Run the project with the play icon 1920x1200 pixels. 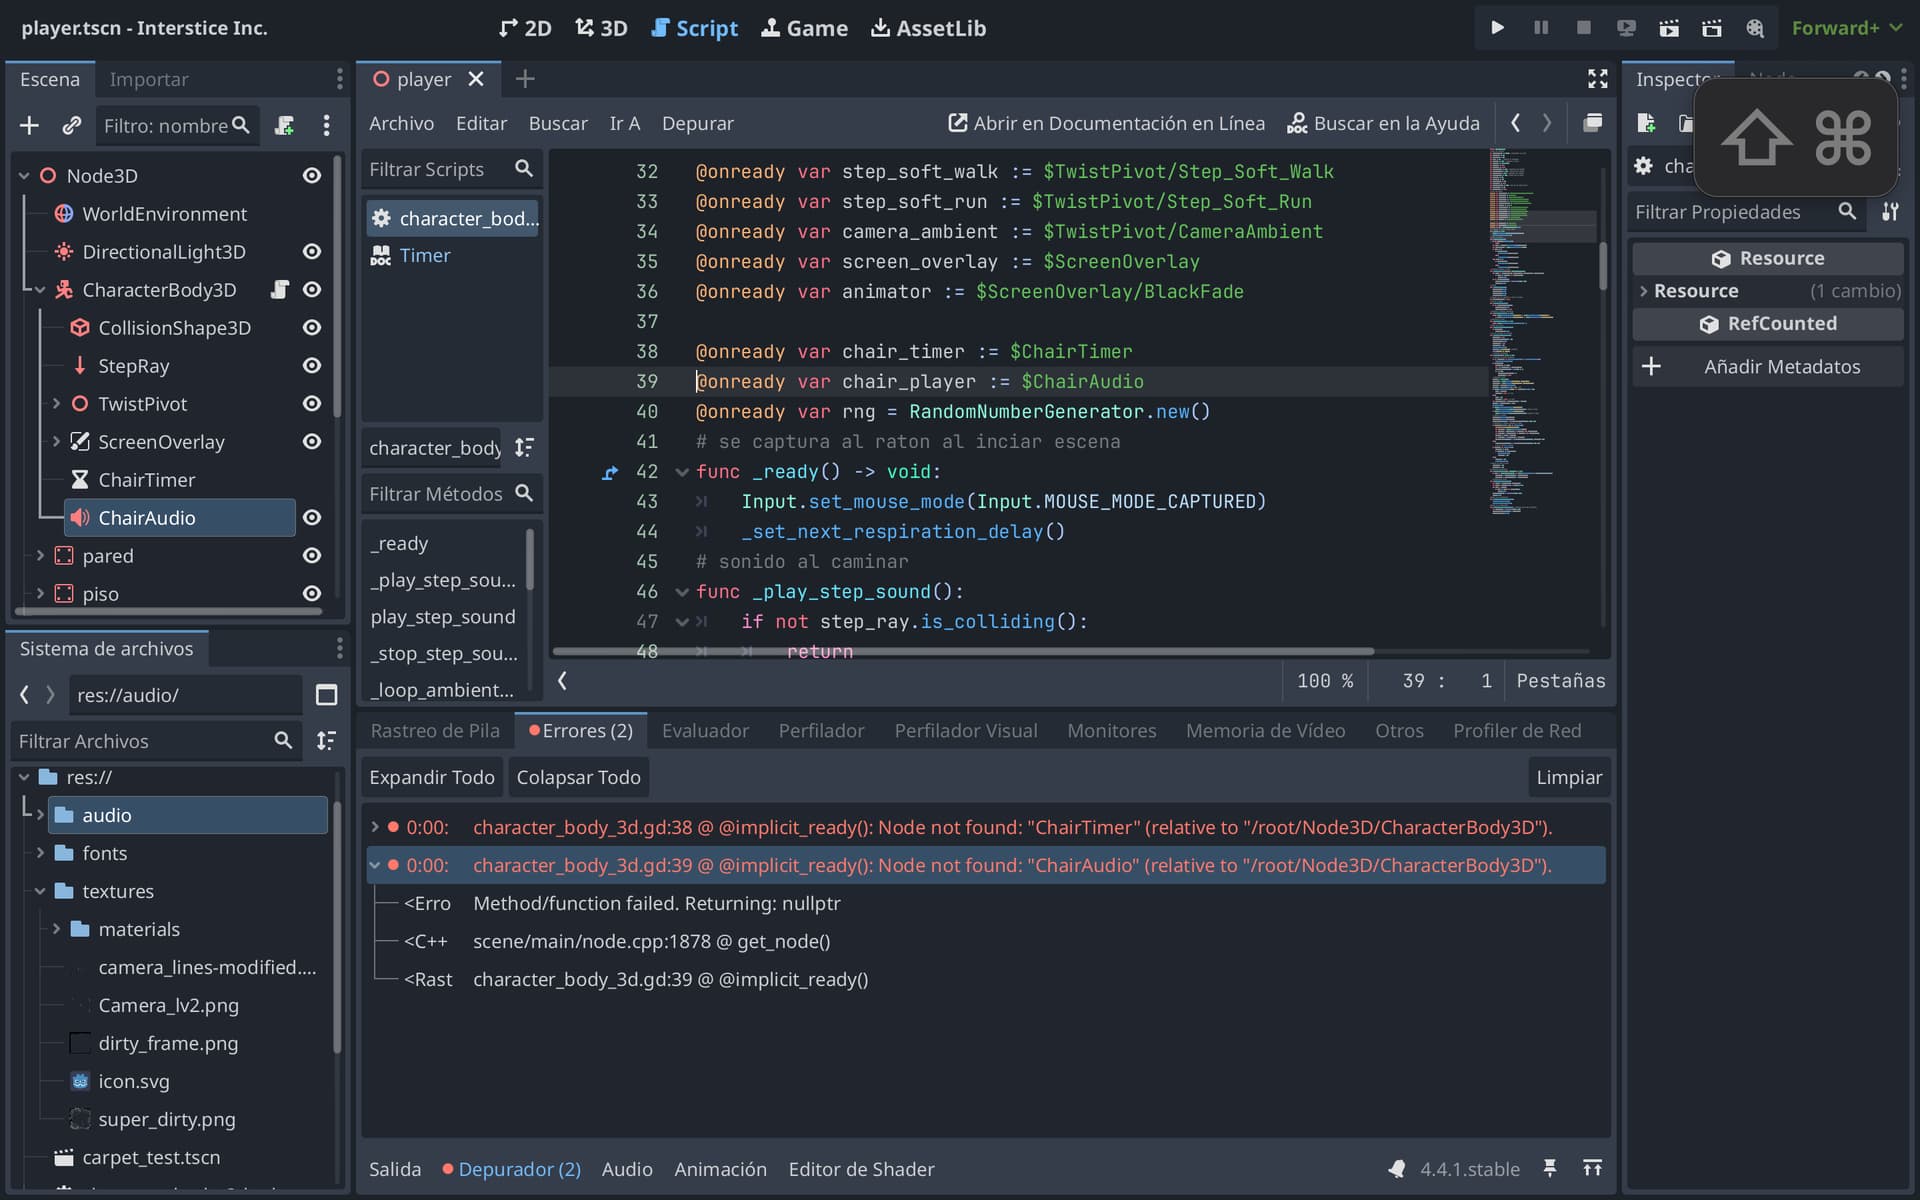(x=1497, y=28)
